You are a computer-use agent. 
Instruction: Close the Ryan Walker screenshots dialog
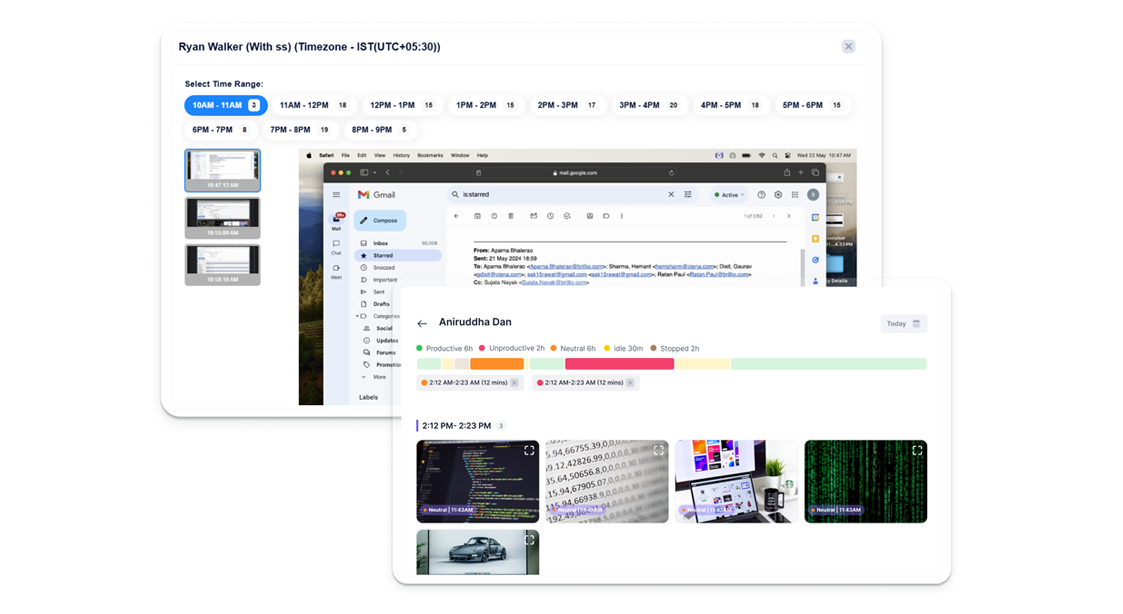coord(848,47)
